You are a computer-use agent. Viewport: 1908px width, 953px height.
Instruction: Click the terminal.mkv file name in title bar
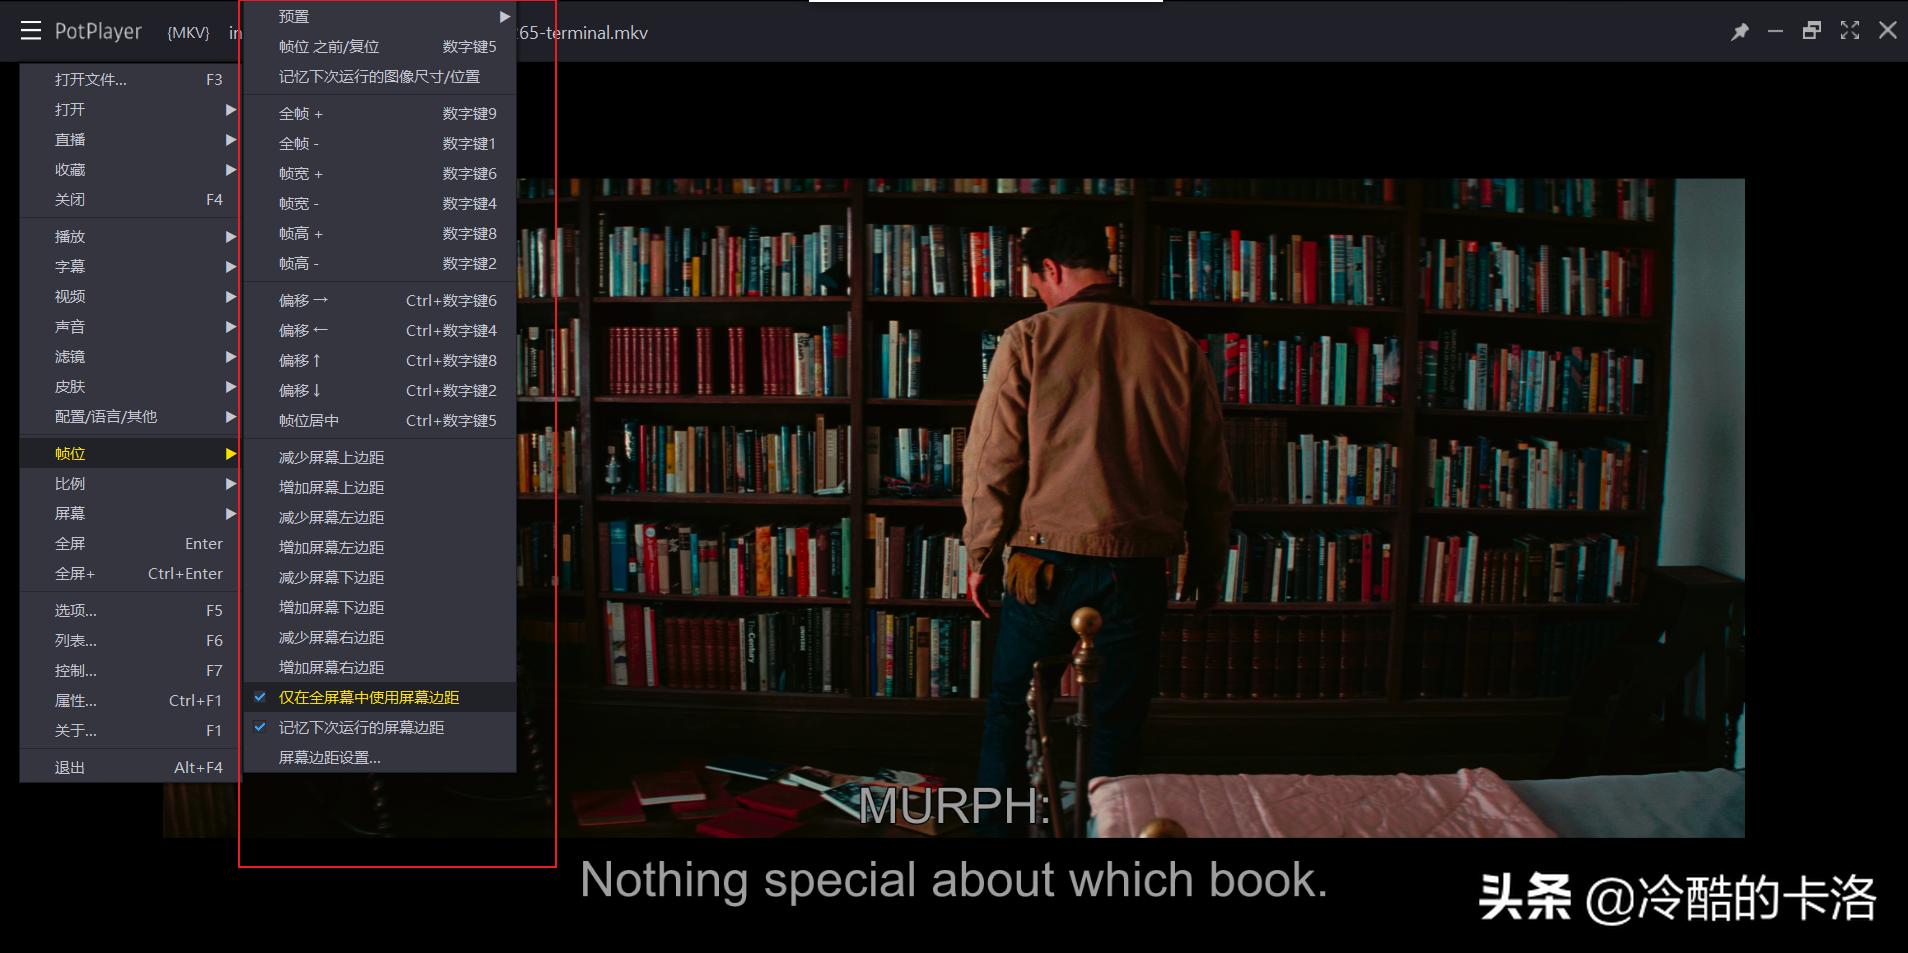pyautogui.click(x=583, y=33)
